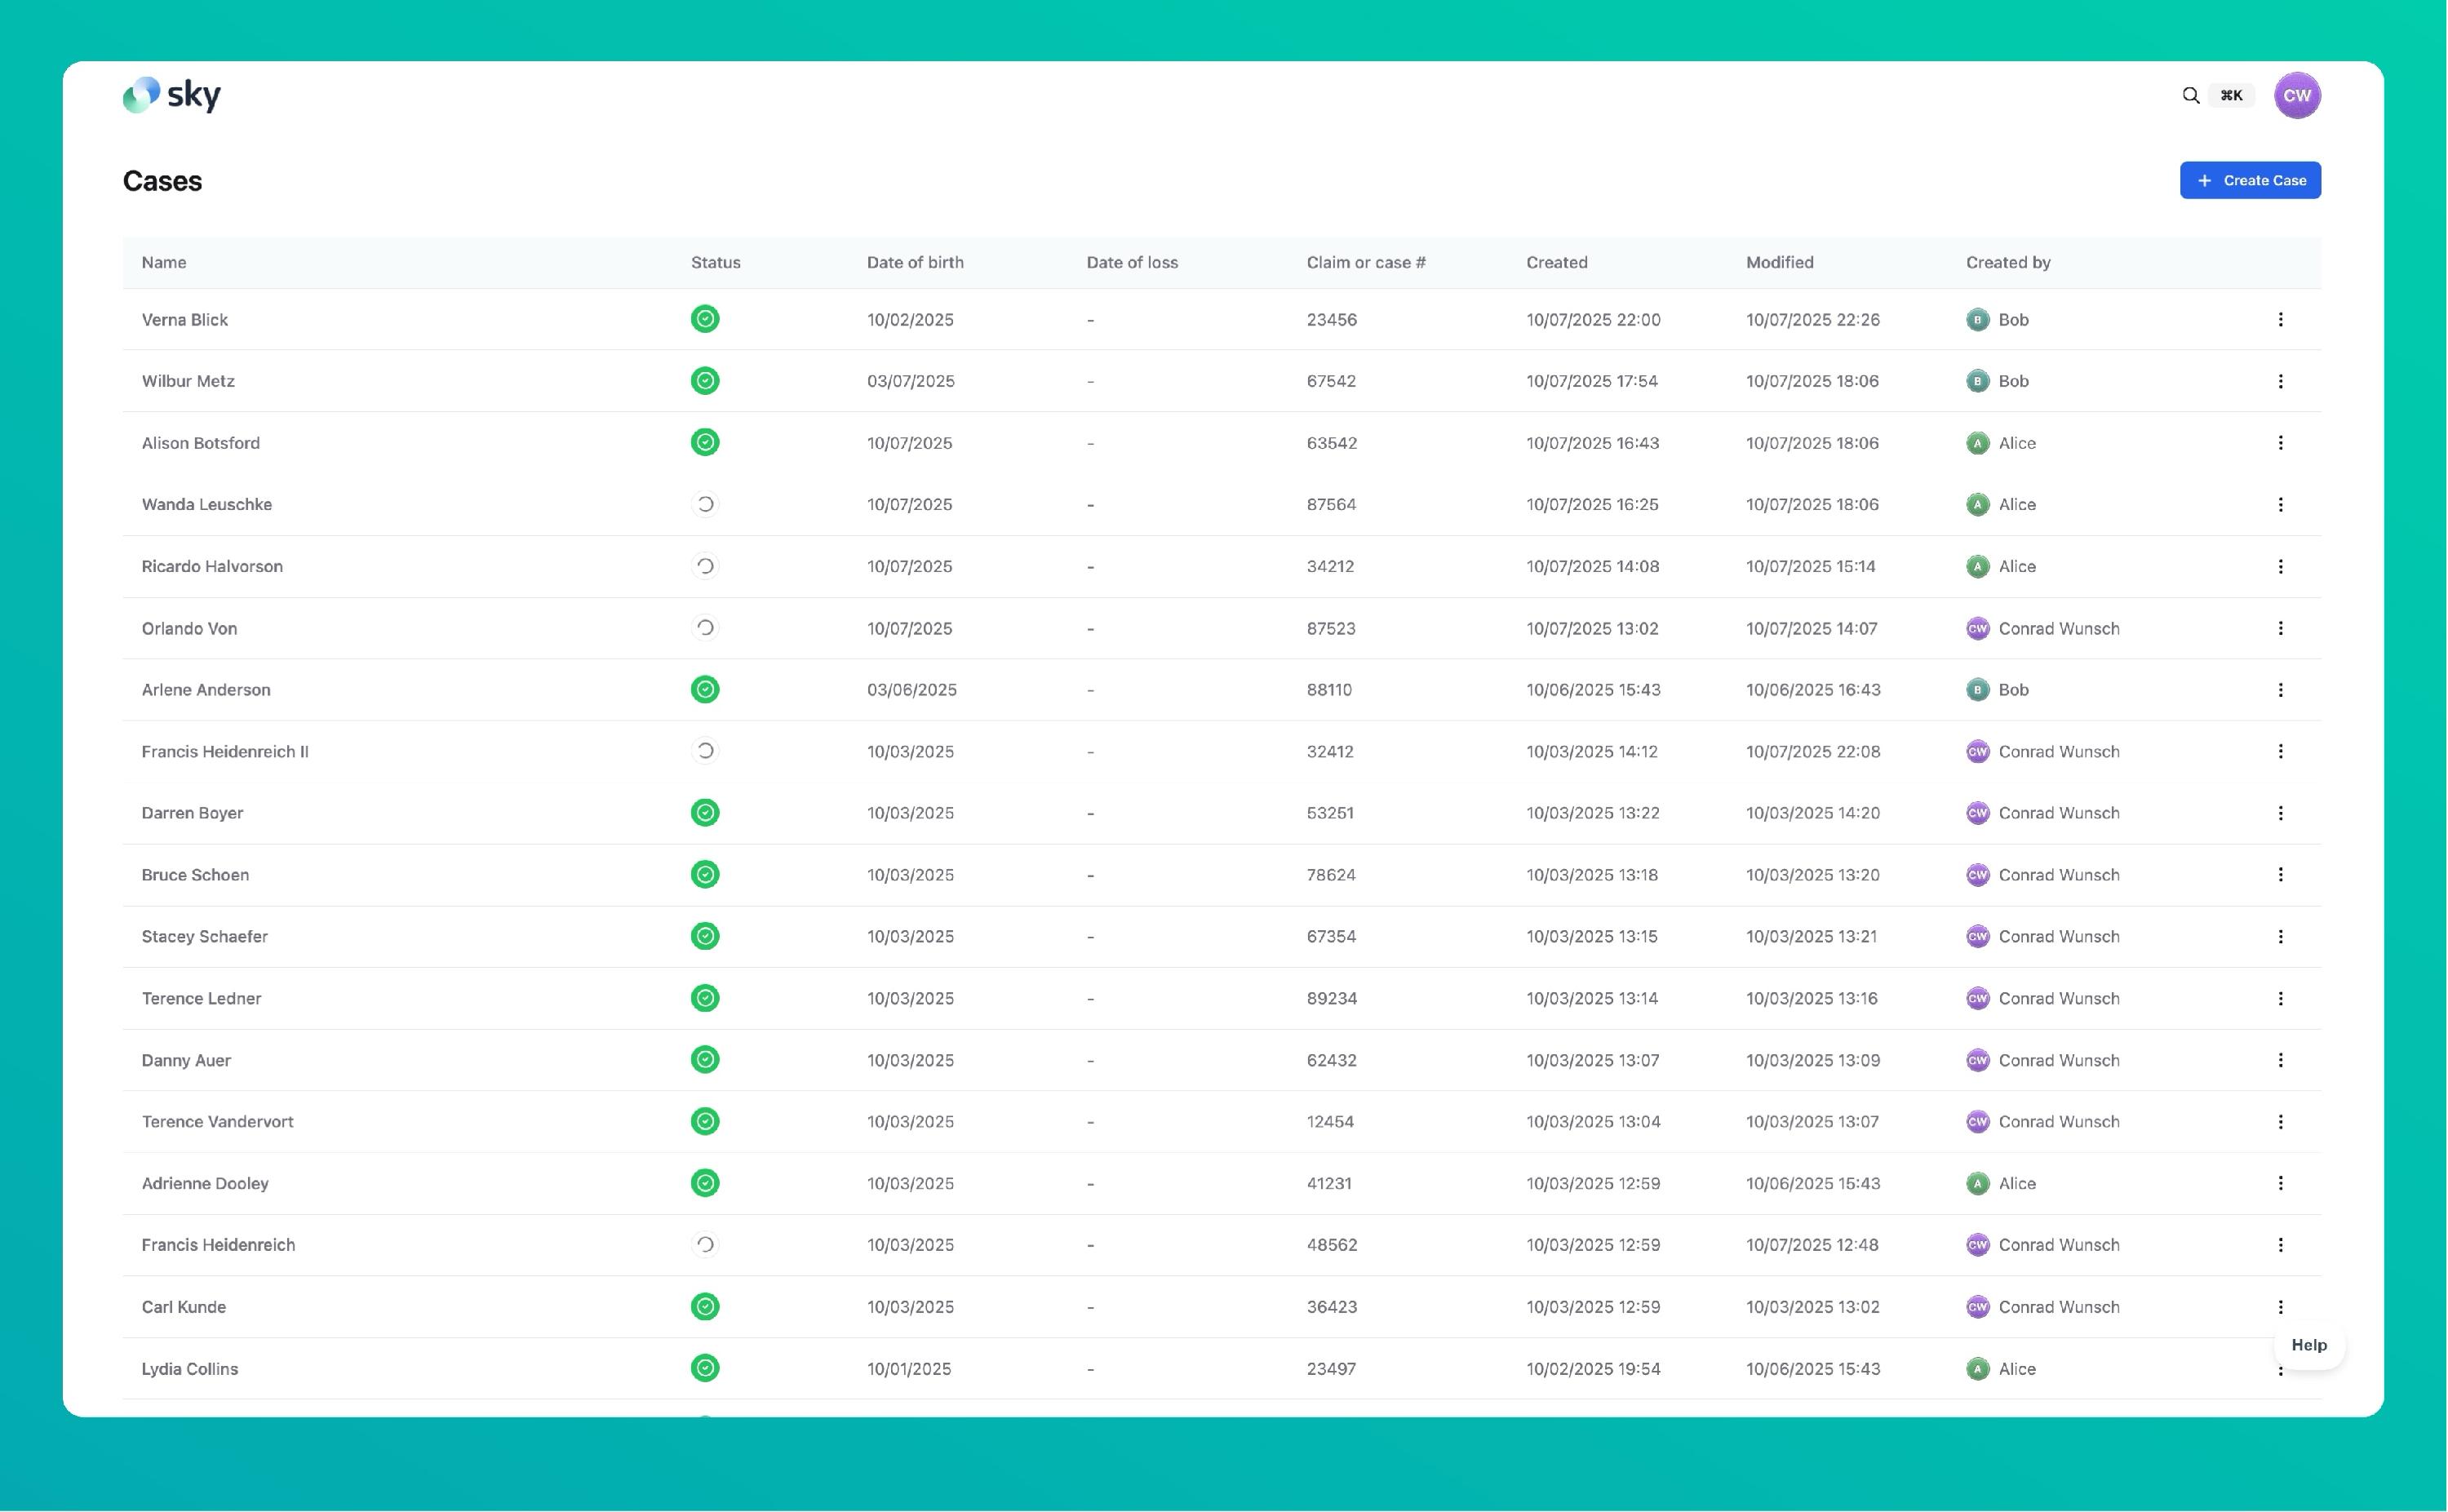2448x1512 pixels.
Task: Click the Status column header
Action: click(x=715, y=262)
